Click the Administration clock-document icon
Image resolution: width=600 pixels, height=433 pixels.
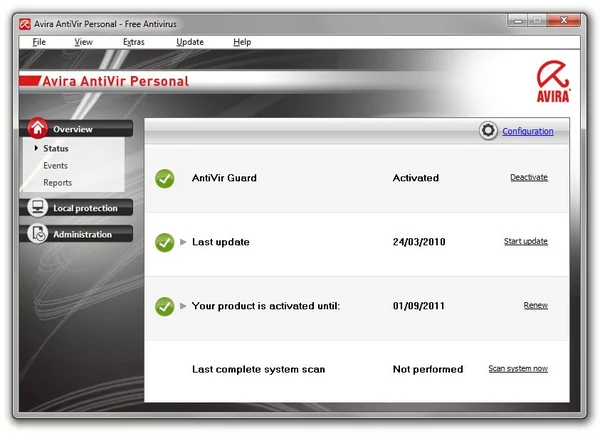pyautogui.click(x=38, y=233)
